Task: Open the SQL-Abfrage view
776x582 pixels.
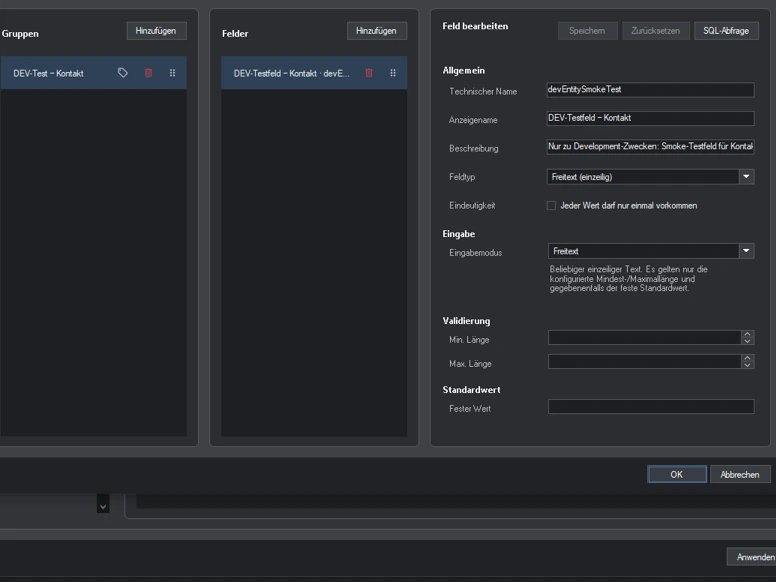Action: coord(726,31)
